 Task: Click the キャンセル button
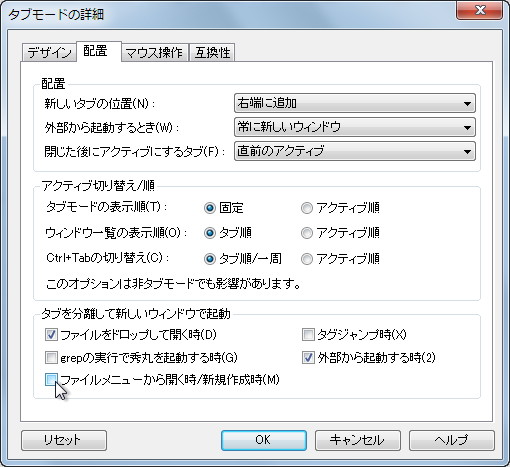(x=358, y=440)
